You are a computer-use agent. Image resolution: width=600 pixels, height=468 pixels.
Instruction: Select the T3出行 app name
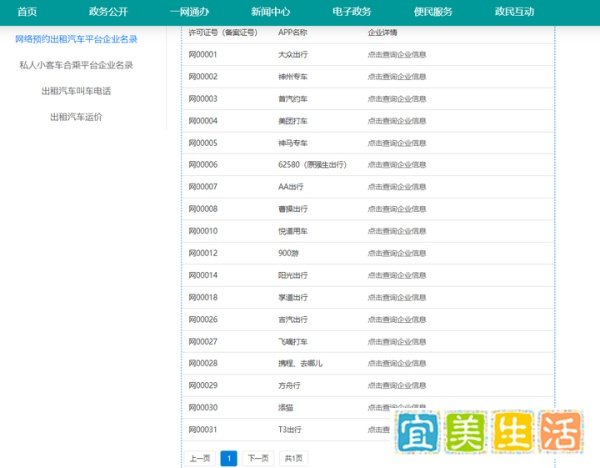290,430
